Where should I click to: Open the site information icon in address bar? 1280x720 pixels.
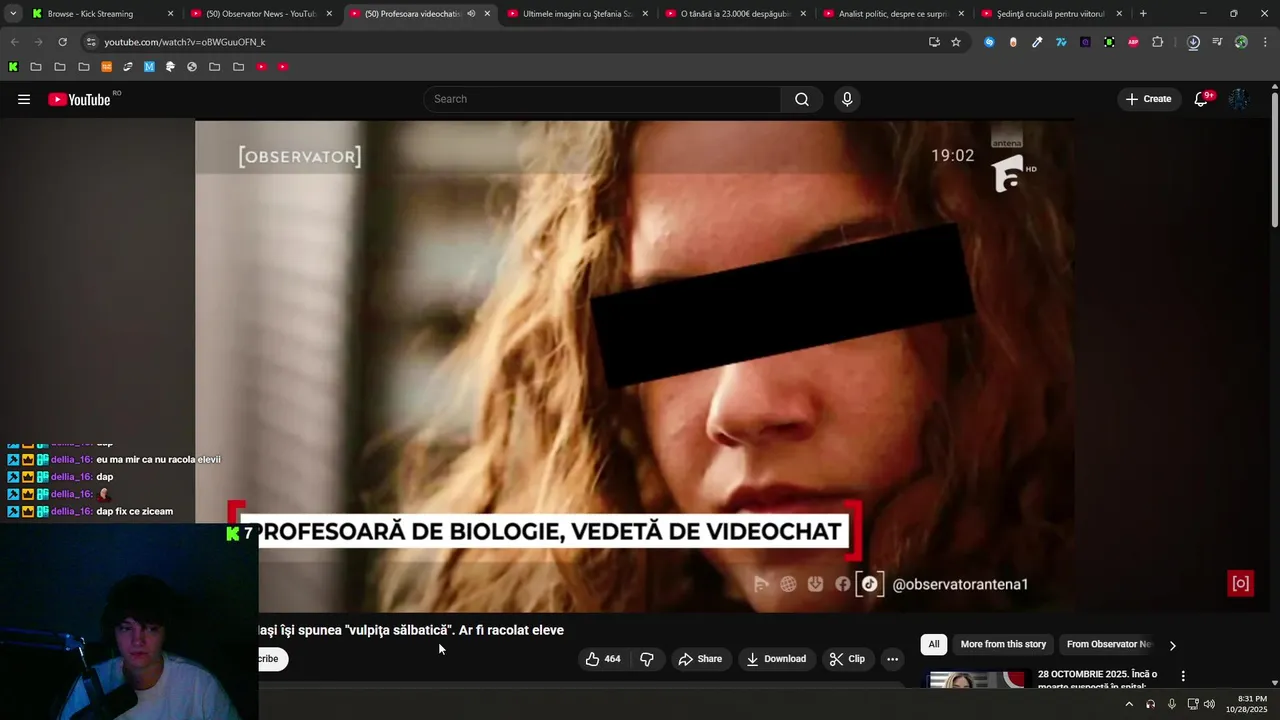[x=91, y=42]
